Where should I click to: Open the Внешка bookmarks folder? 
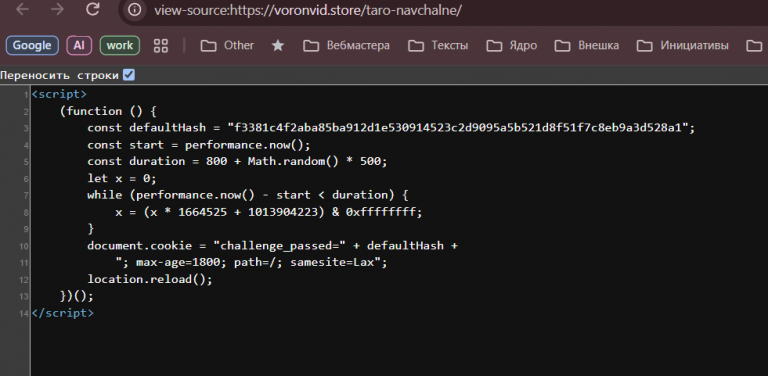(x=587, y=46)
